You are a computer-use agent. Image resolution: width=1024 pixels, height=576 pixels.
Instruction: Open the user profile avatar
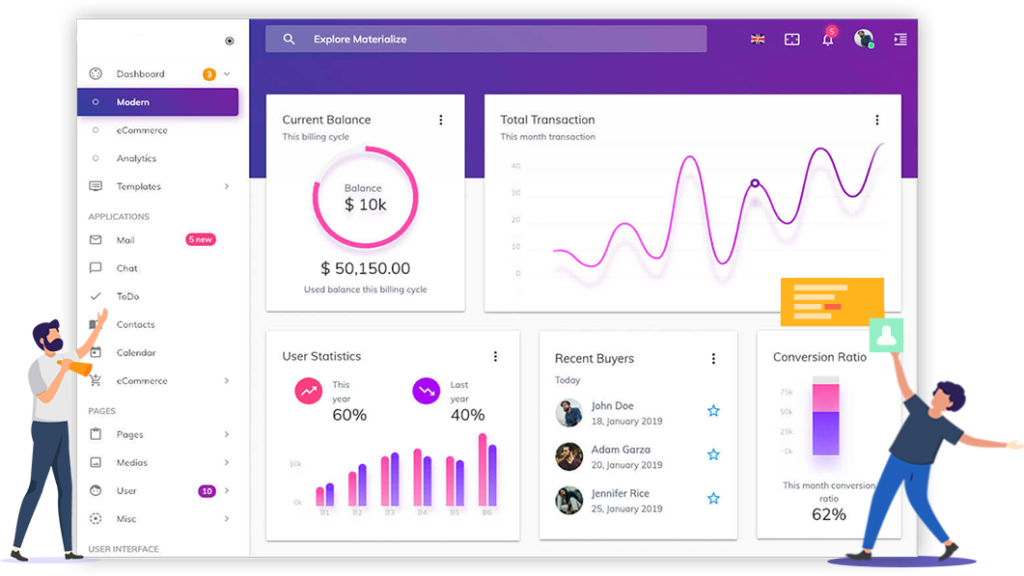(863, 39)
